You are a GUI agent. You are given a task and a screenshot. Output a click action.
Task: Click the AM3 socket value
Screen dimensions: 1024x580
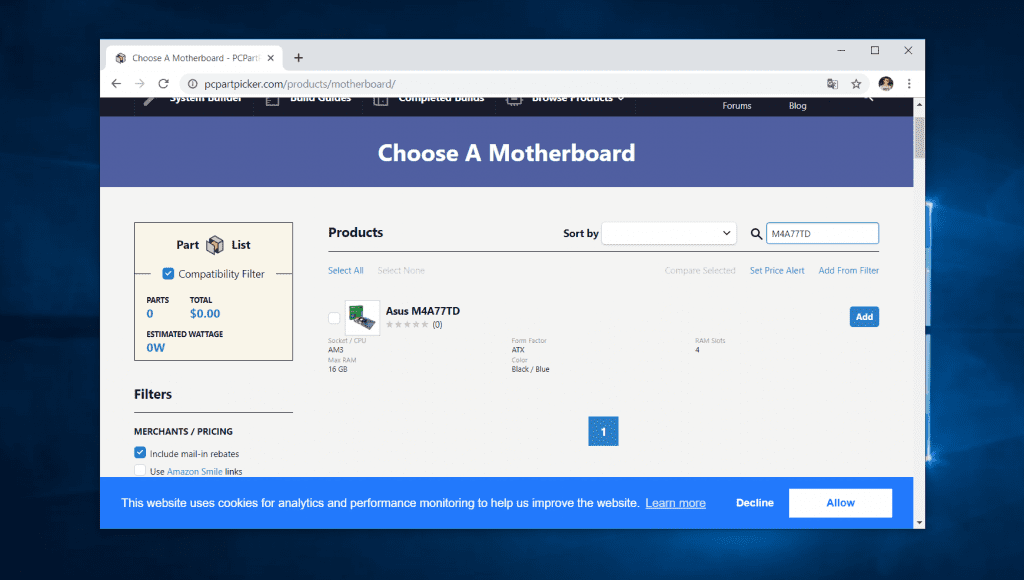pyautogui.click(x=335, y=350)
